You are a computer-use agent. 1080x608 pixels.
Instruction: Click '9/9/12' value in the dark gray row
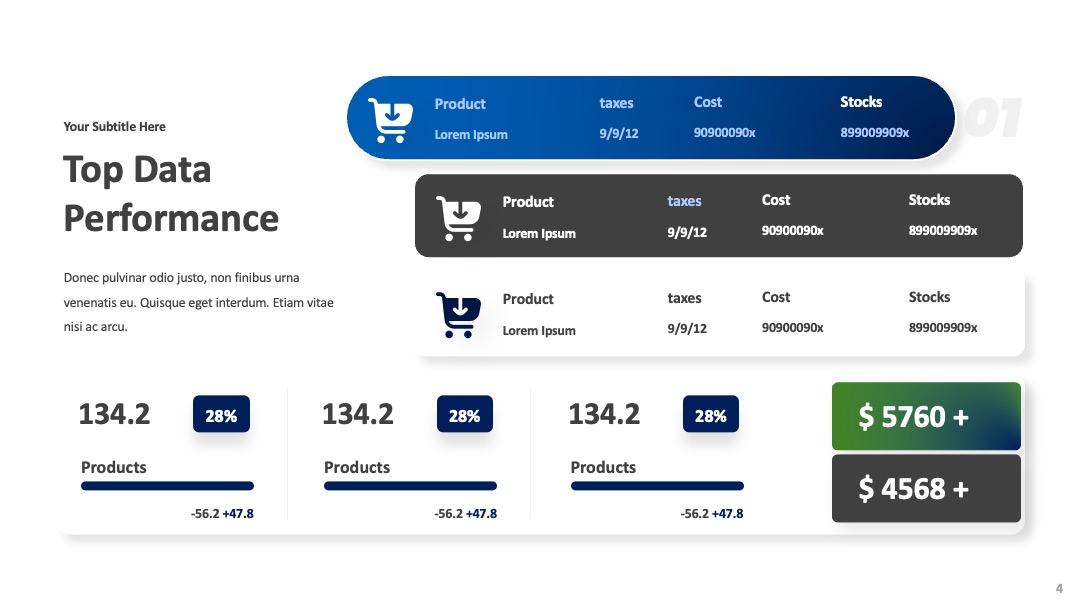point(687,232)
